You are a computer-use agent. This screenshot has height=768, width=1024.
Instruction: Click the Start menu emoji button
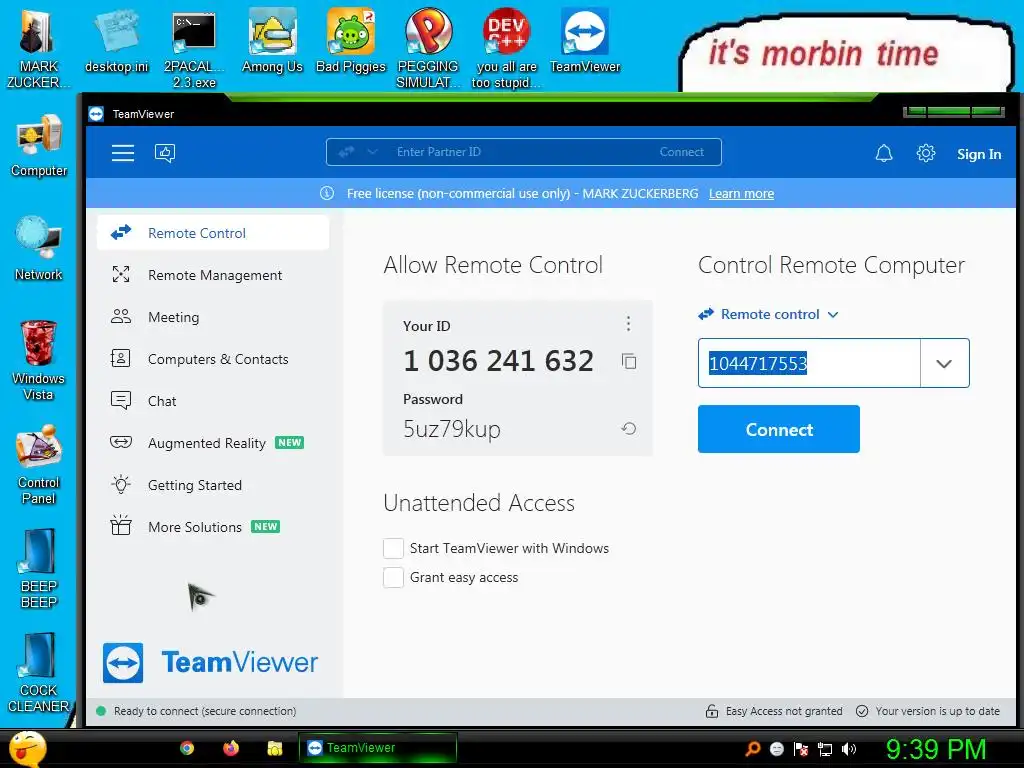(27, 748)
